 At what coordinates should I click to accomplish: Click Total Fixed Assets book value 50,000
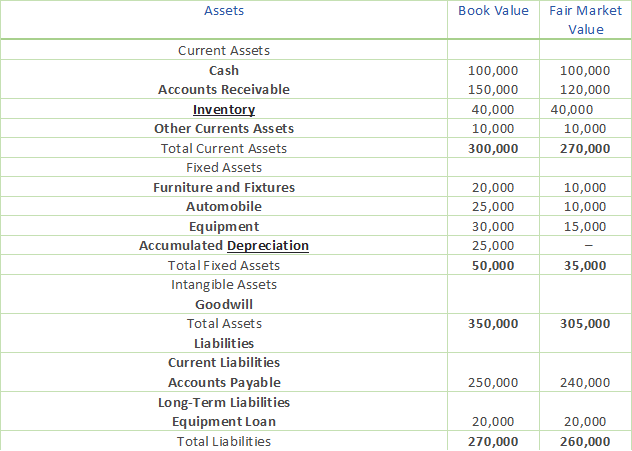point(493,266)
